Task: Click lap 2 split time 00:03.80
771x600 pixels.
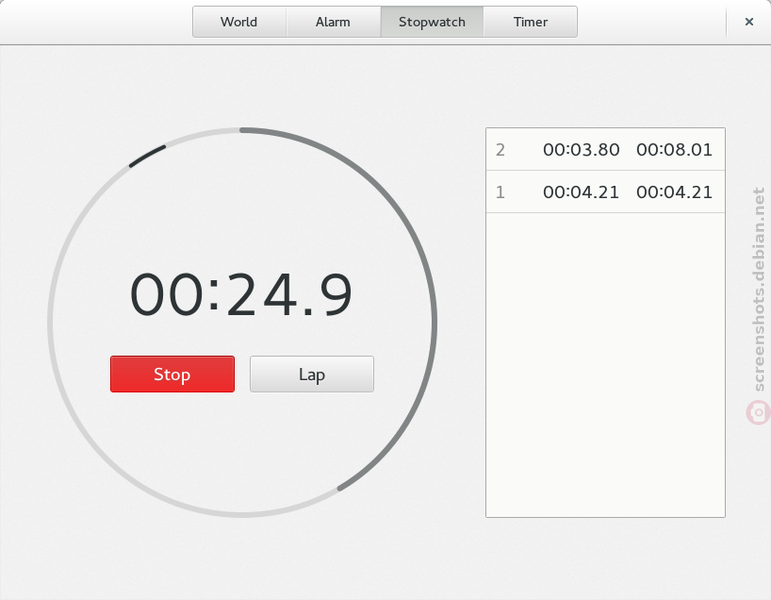Action: tap(581, 150)
